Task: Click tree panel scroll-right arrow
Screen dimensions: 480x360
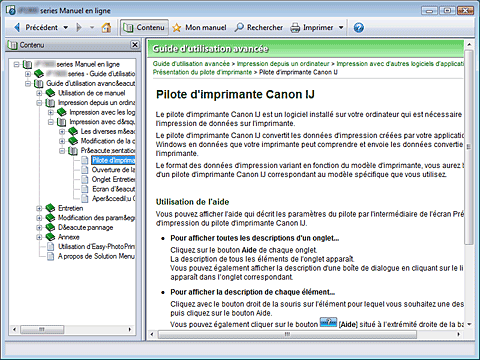Action: (130, 329)
